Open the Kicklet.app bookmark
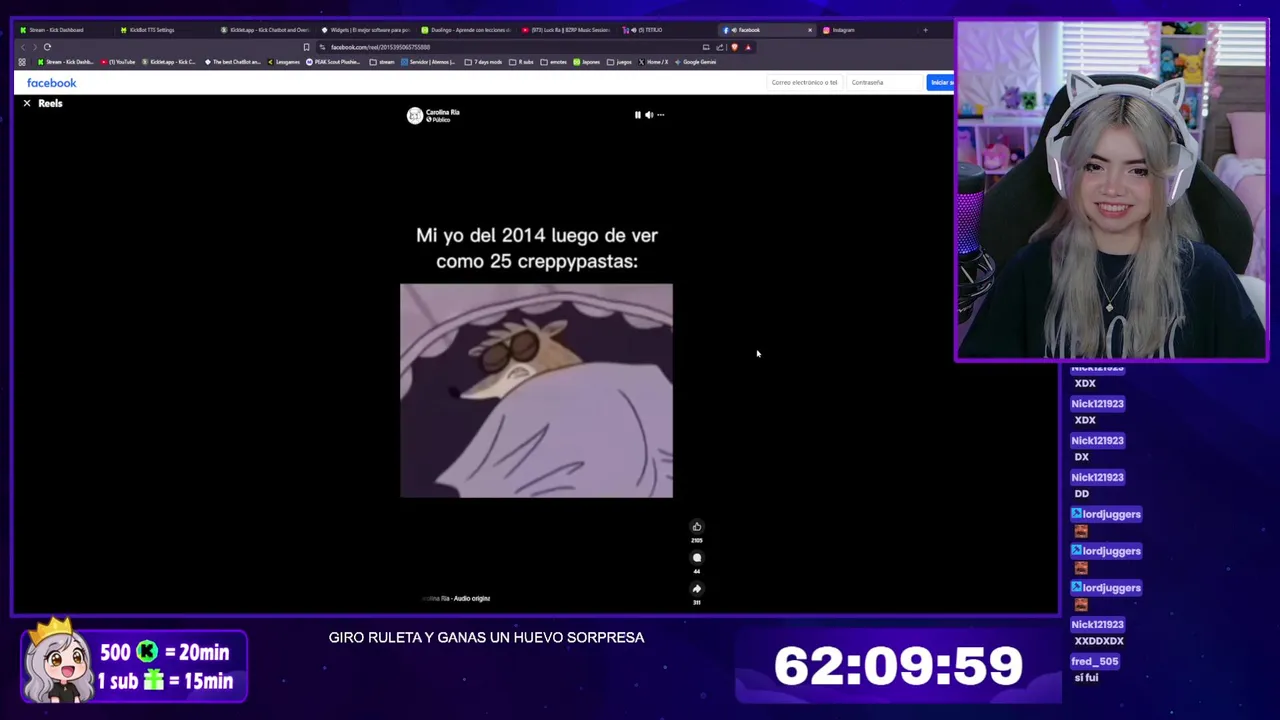This screenshot has width=1280, height=720. tap(169, 62)
